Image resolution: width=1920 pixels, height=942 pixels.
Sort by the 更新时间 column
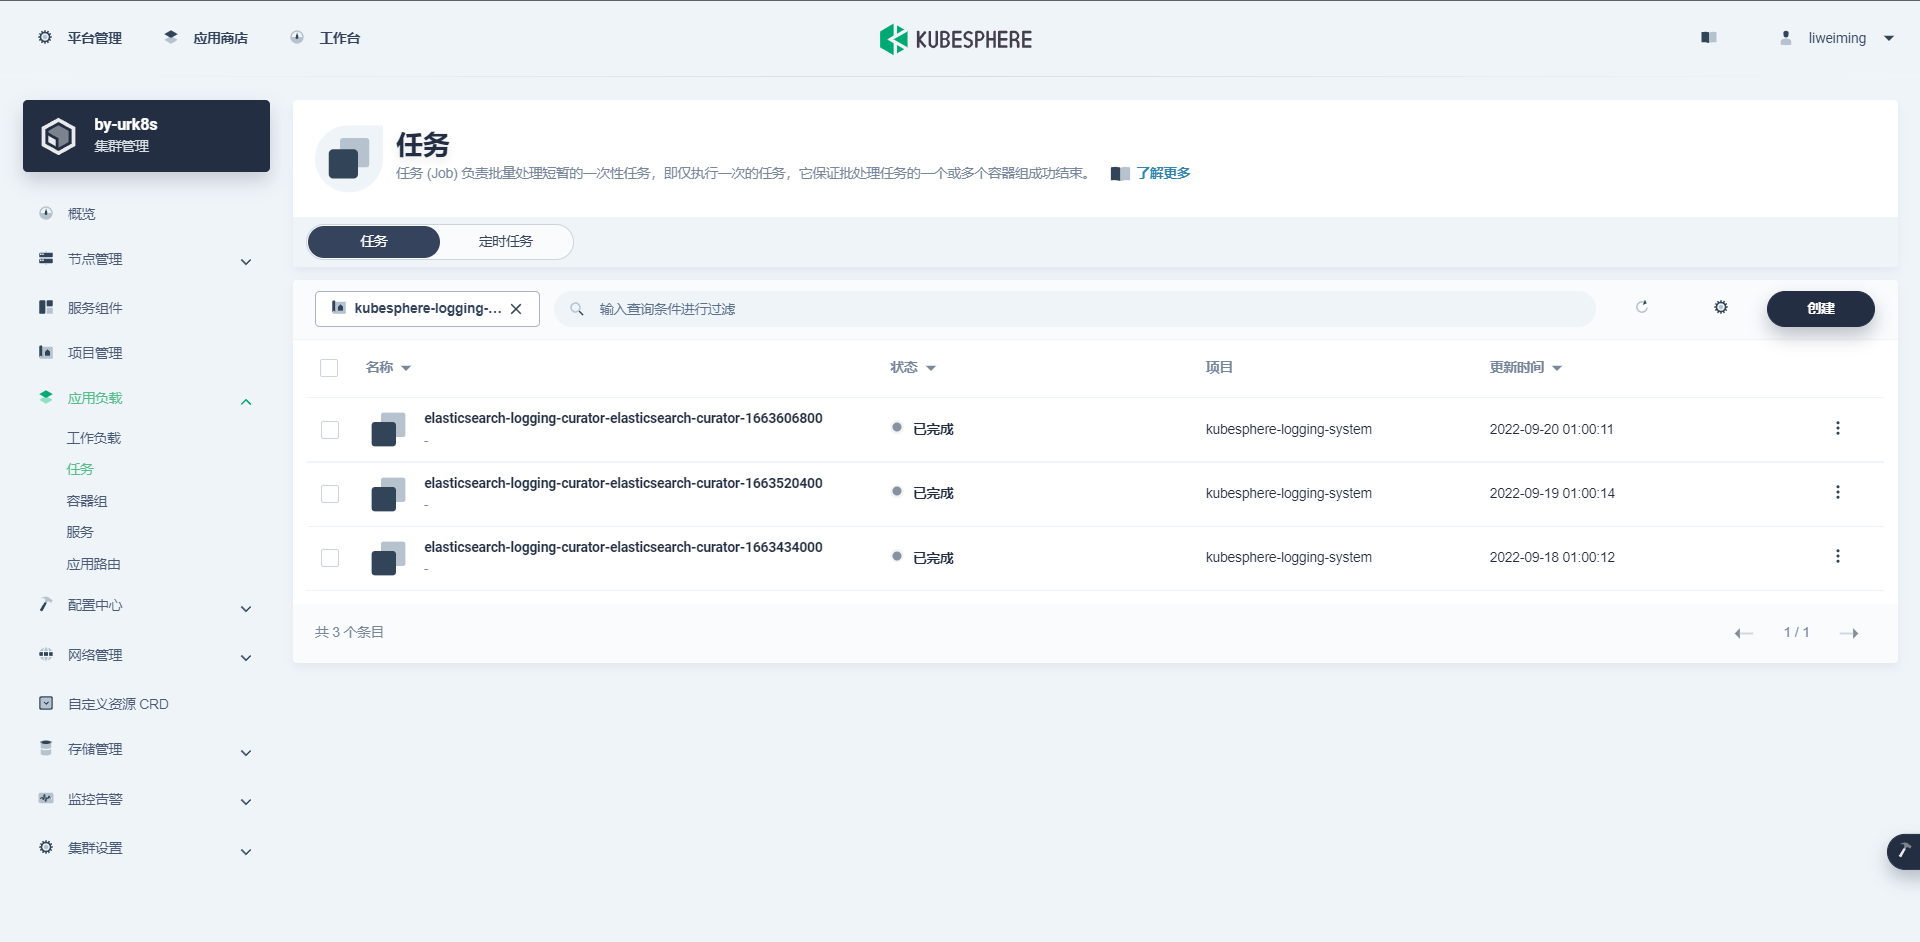click(1526, 367)
